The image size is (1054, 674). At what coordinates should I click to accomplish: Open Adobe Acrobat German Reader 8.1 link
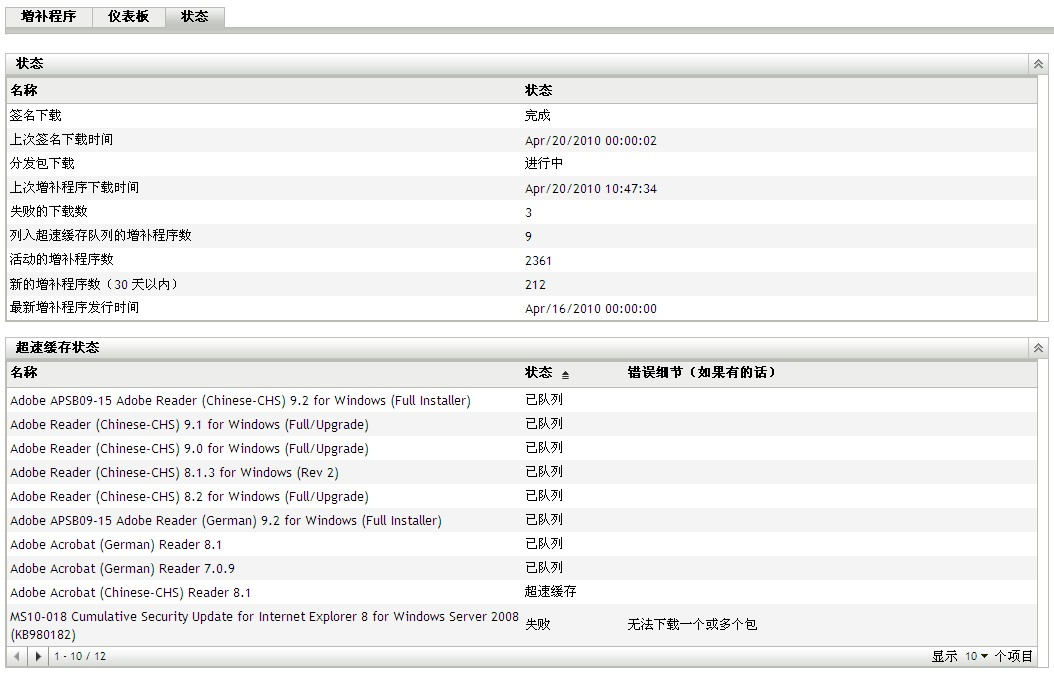coord(116,545)
